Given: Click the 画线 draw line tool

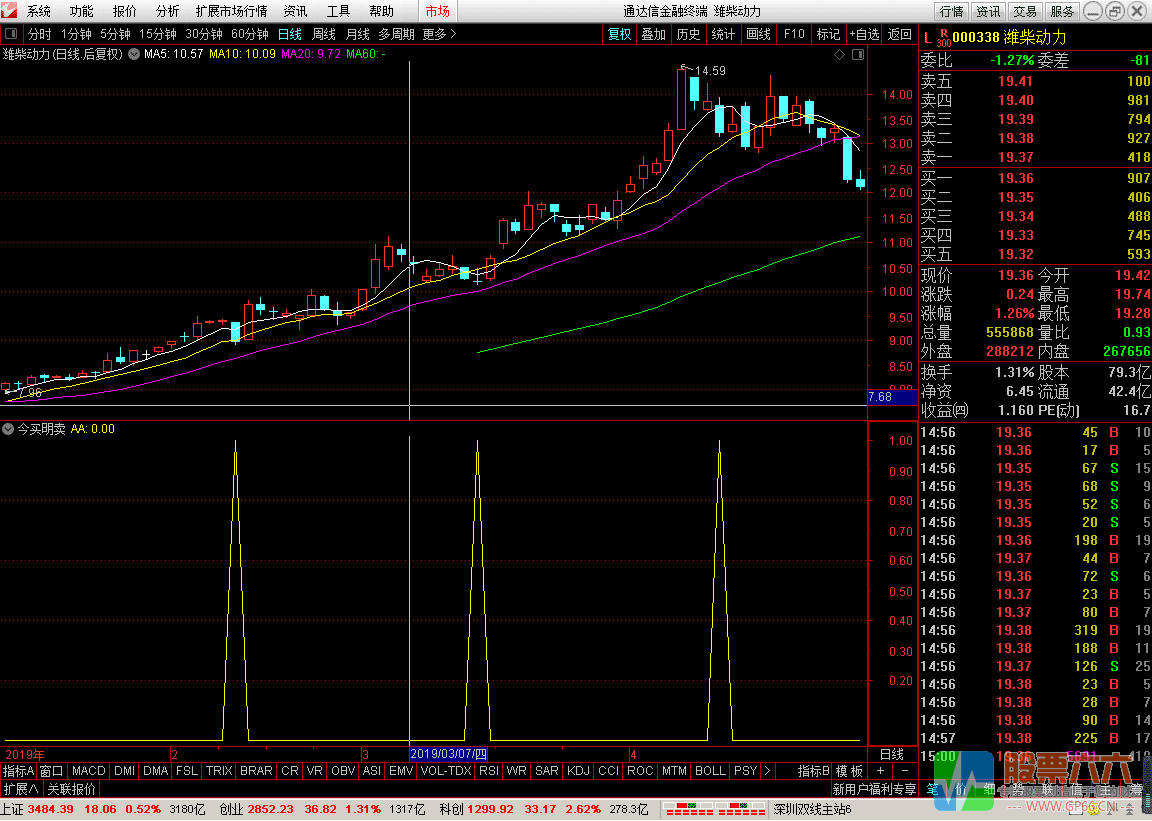Looking at the screenshot, I should pos(758,34).
